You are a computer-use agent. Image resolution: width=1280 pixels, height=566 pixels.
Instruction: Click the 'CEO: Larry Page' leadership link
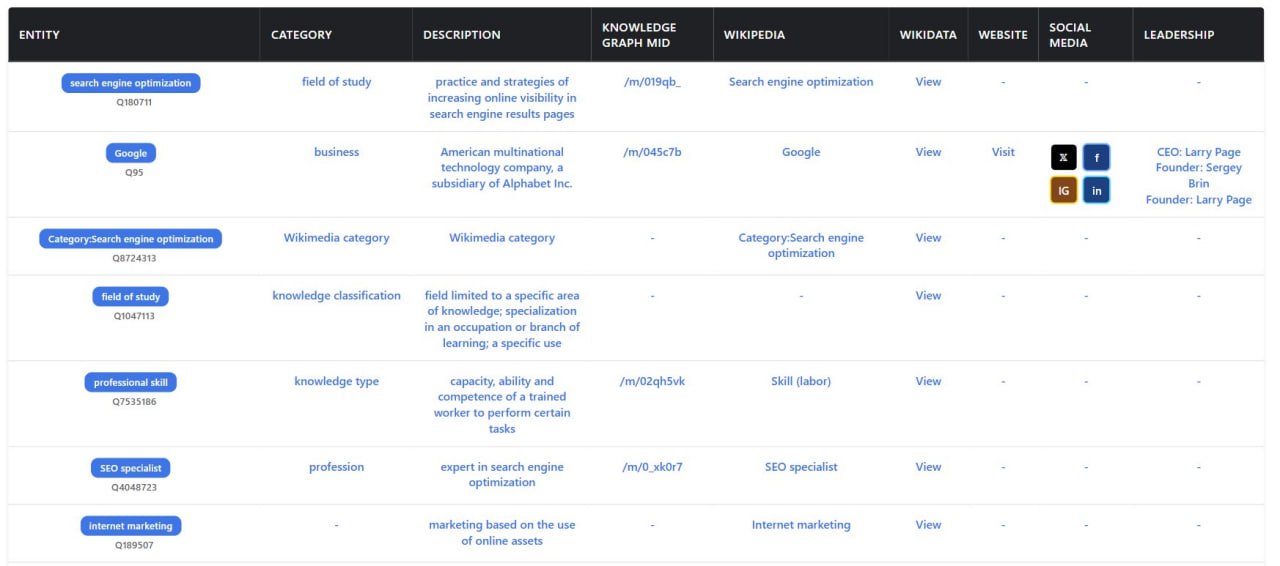(1198, 152)
